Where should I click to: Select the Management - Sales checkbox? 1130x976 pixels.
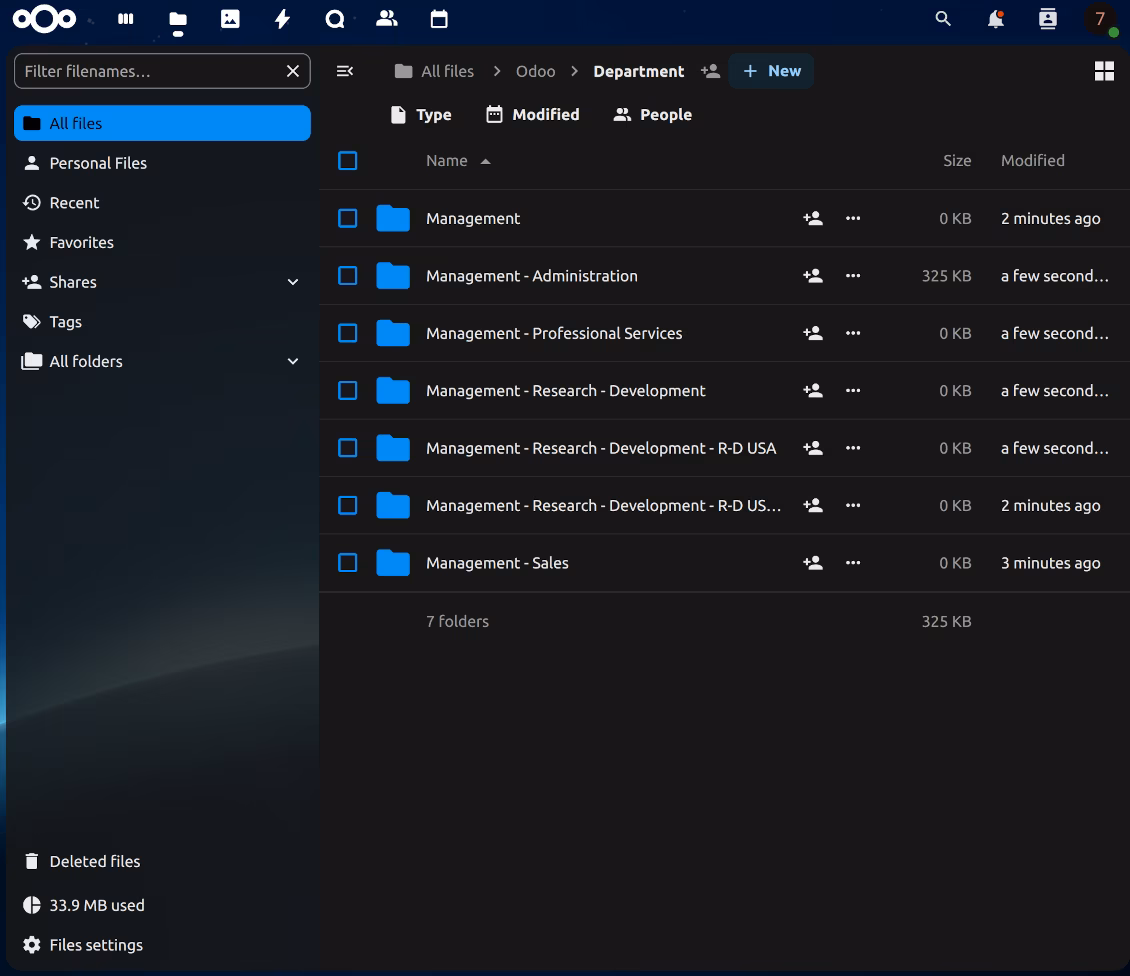coord(347,563)
